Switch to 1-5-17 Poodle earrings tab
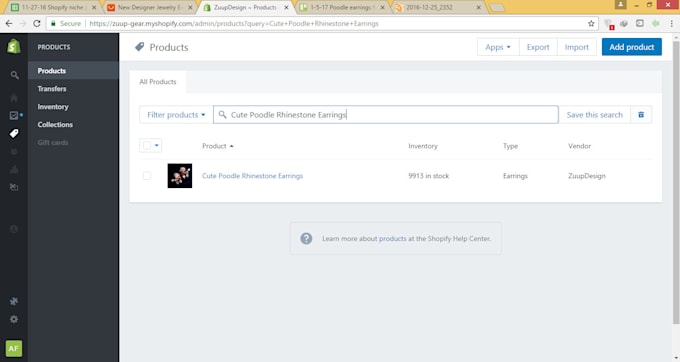This screenshot has height=362, width=680. [342, 7]
